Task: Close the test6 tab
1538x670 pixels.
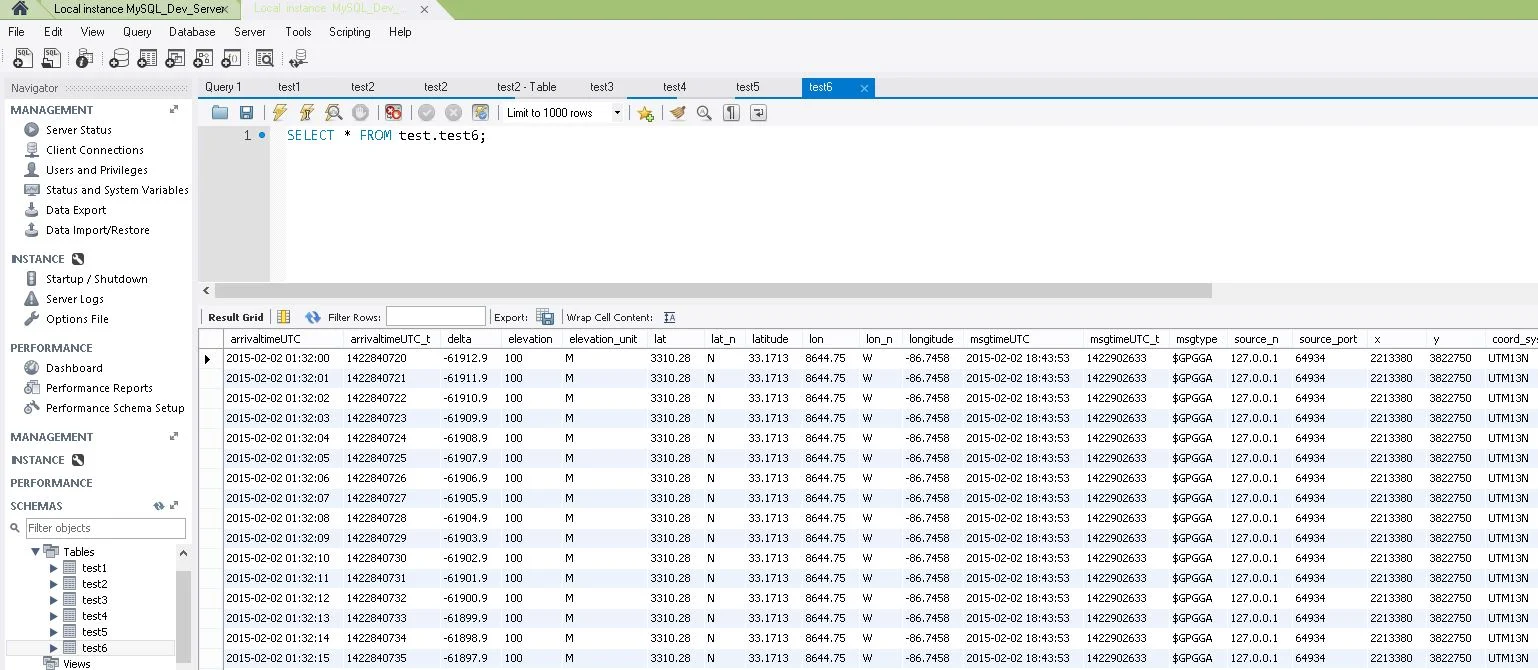Action: tap(865, 88)
